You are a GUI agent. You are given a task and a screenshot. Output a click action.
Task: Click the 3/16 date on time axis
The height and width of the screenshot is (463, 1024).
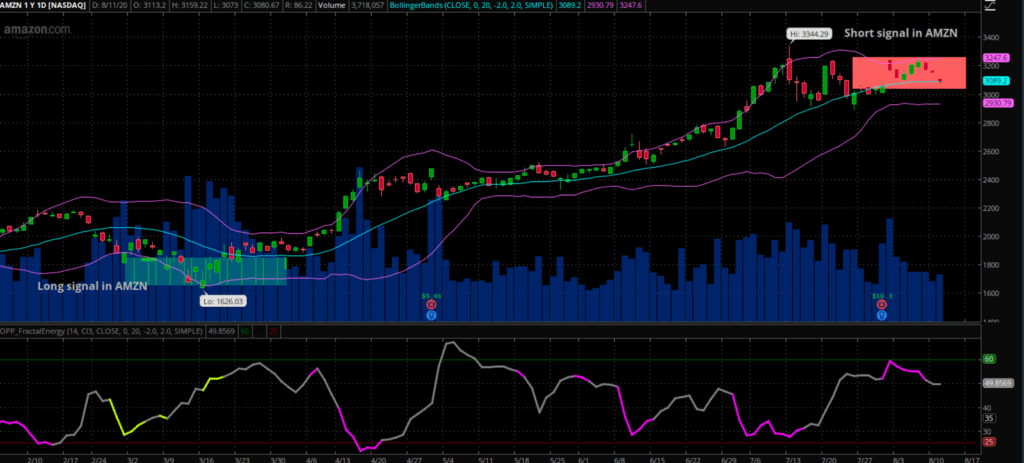(206, 458)
